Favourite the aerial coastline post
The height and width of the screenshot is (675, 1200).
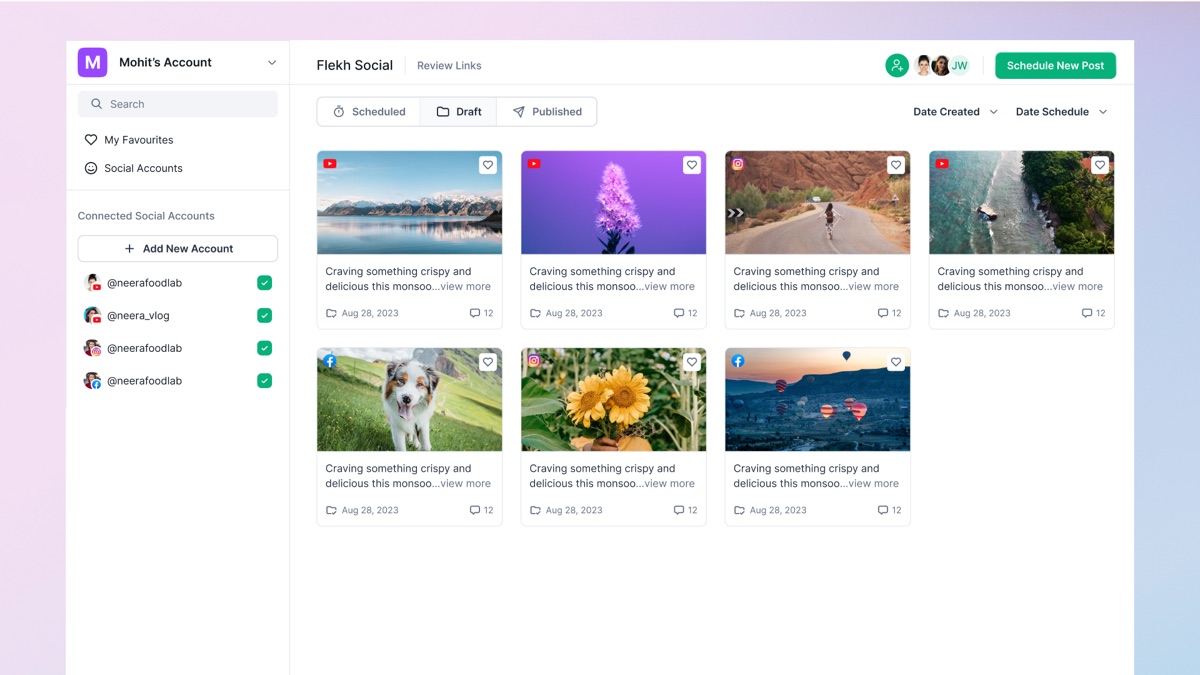[x=1100, y=165]
